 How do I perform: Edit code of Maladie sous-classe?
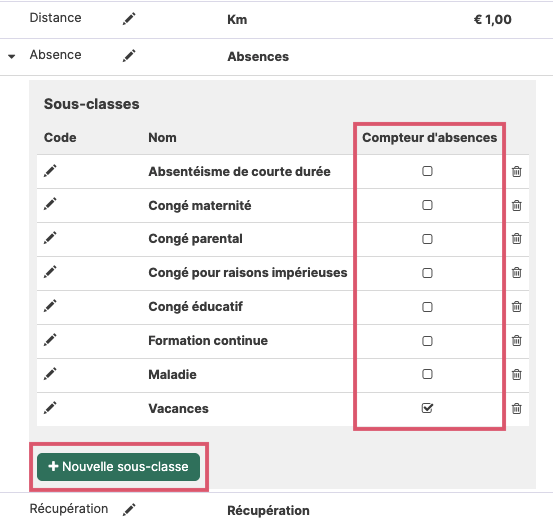(x=50, y=374)
